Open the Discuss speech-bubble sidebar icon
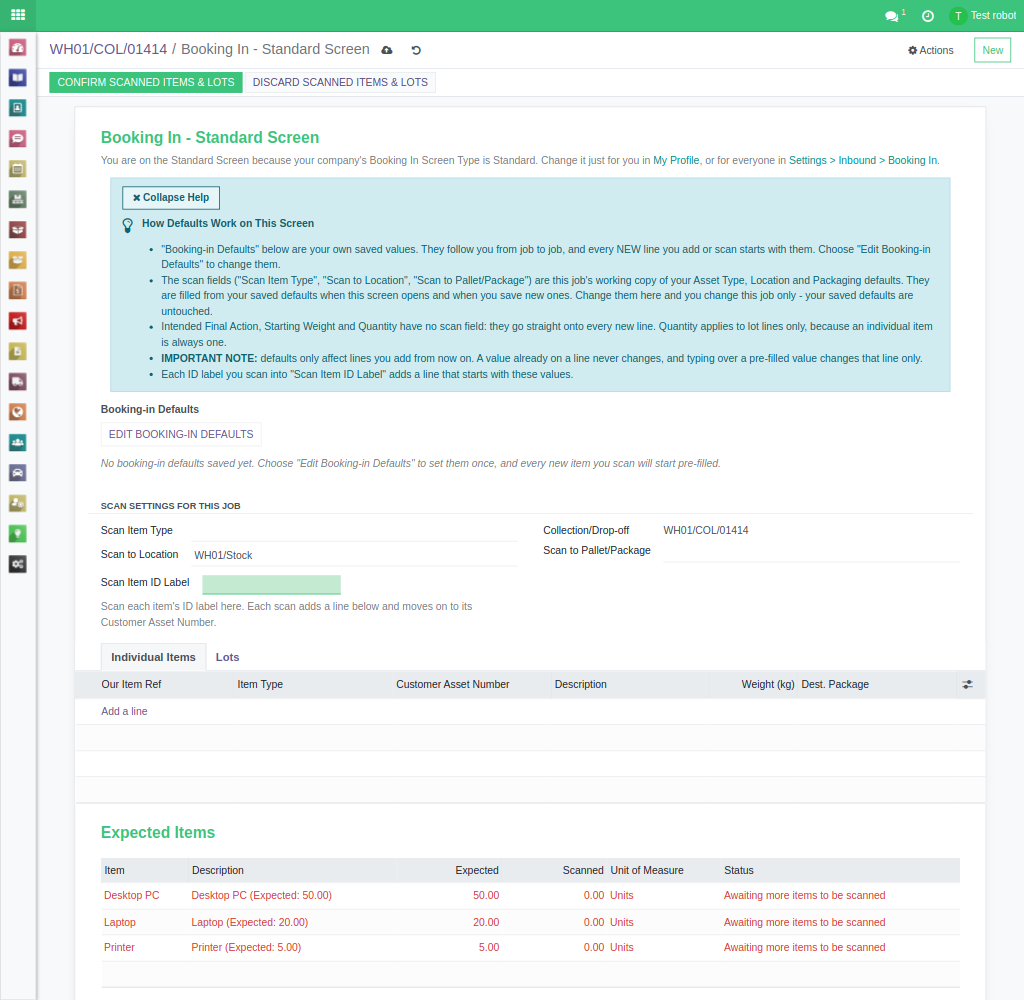The image size is (1024, 1000). tap(18, 138)
